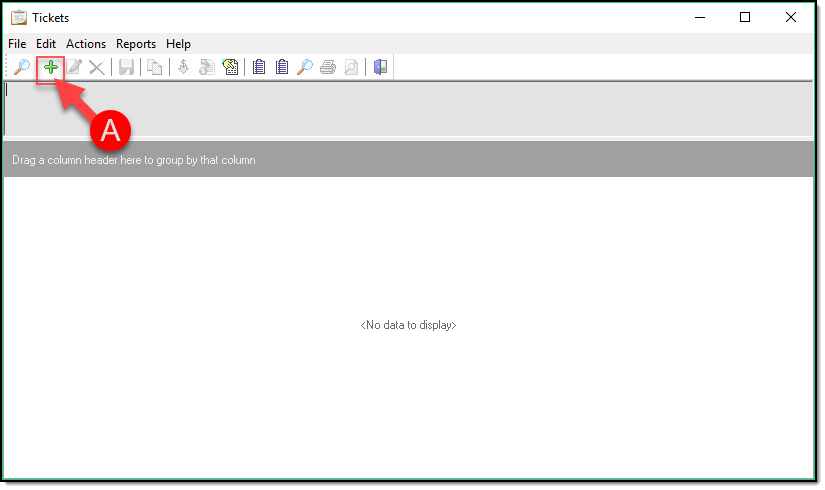Click the grayed downward arrow toolbar icon
Viewport: 825px width, 490px height.
coord(183,67)
